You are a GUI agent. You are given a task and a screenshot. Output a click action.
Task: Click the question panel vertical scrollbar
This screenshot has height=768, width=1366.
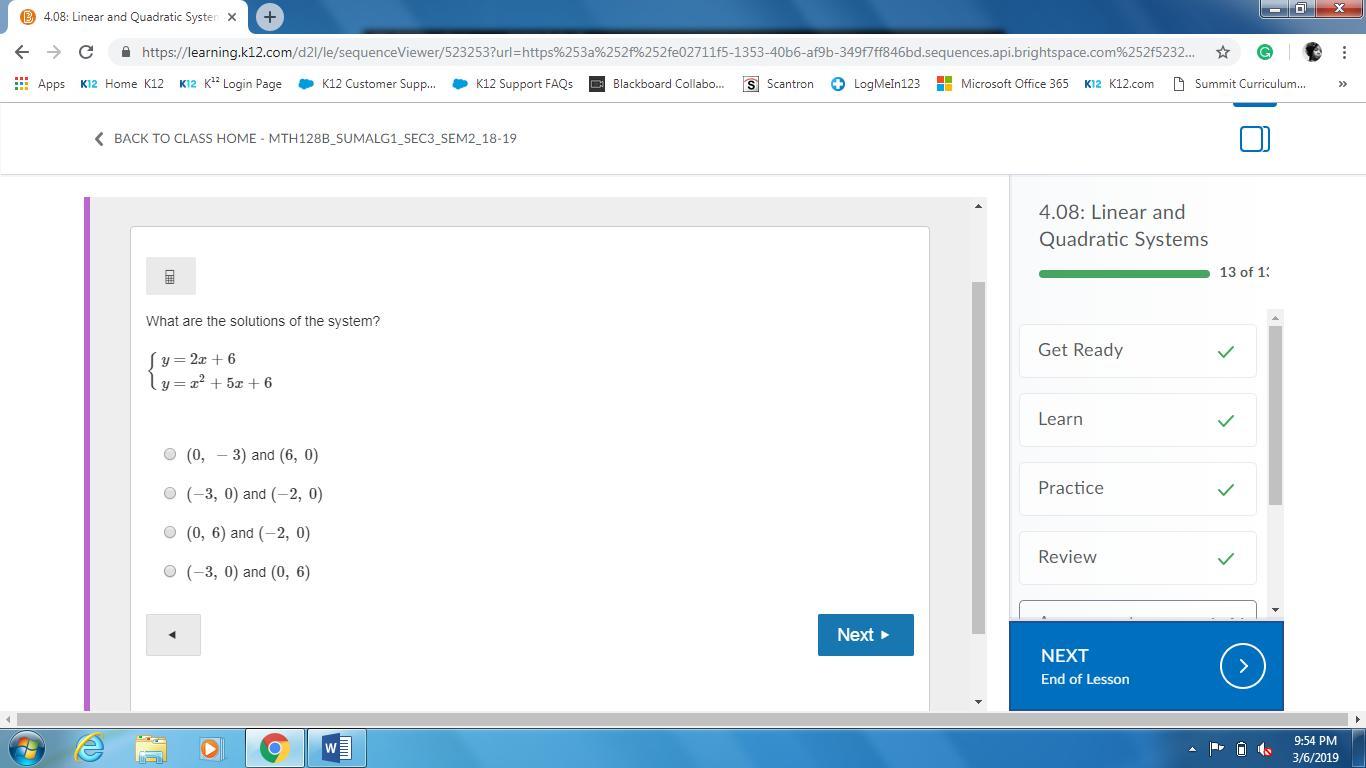[x=978, y=458]
